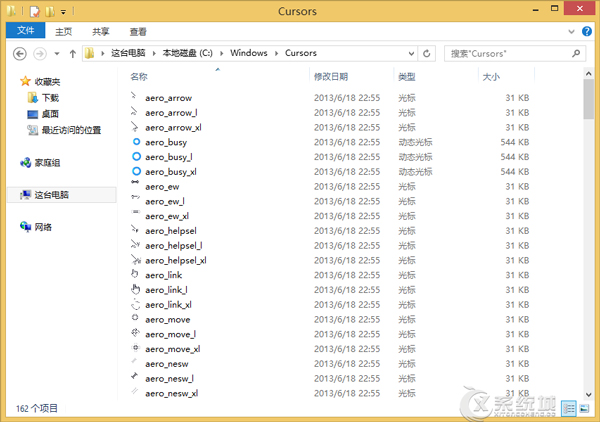
Task: Expand the address bar history dropdown
Action: point(411,54)
